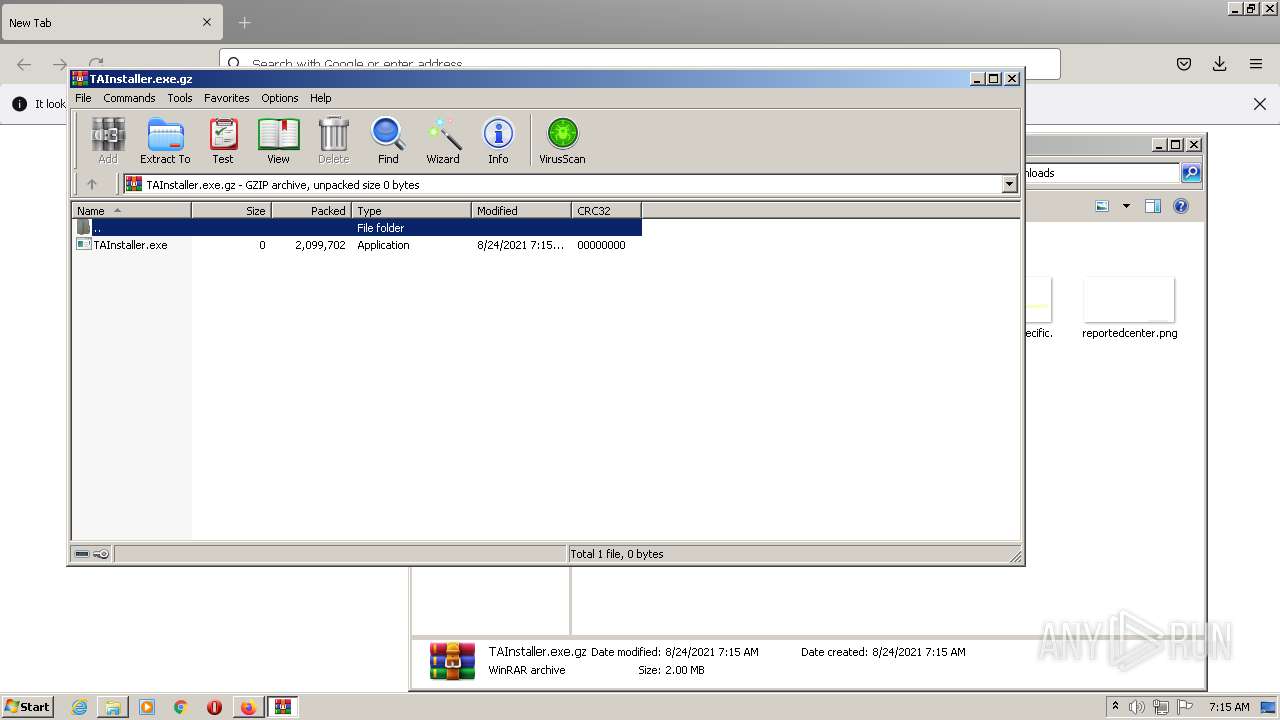Launch Chrome from the taskbar
This screenshot has height=720, width=1280.
tap(181, 707)
